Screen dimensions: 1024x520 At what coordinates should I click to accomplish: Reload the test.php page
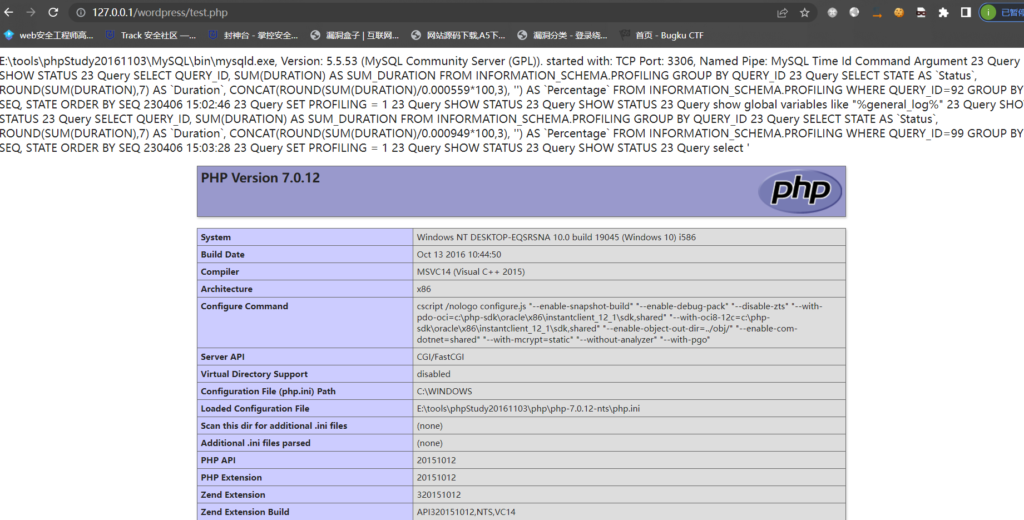(54, 12)
